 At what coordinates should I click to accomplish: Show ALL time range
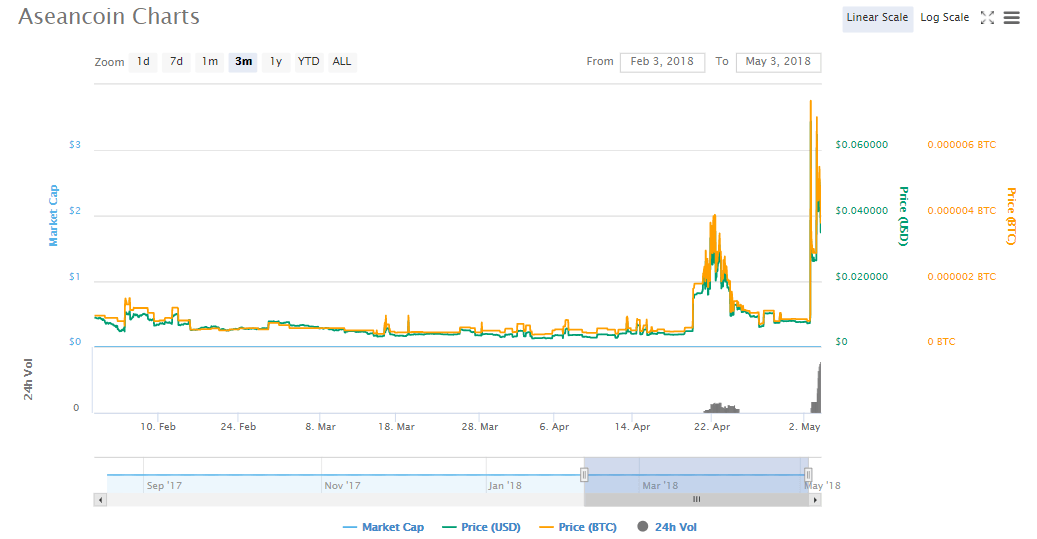tap(342, 62)
